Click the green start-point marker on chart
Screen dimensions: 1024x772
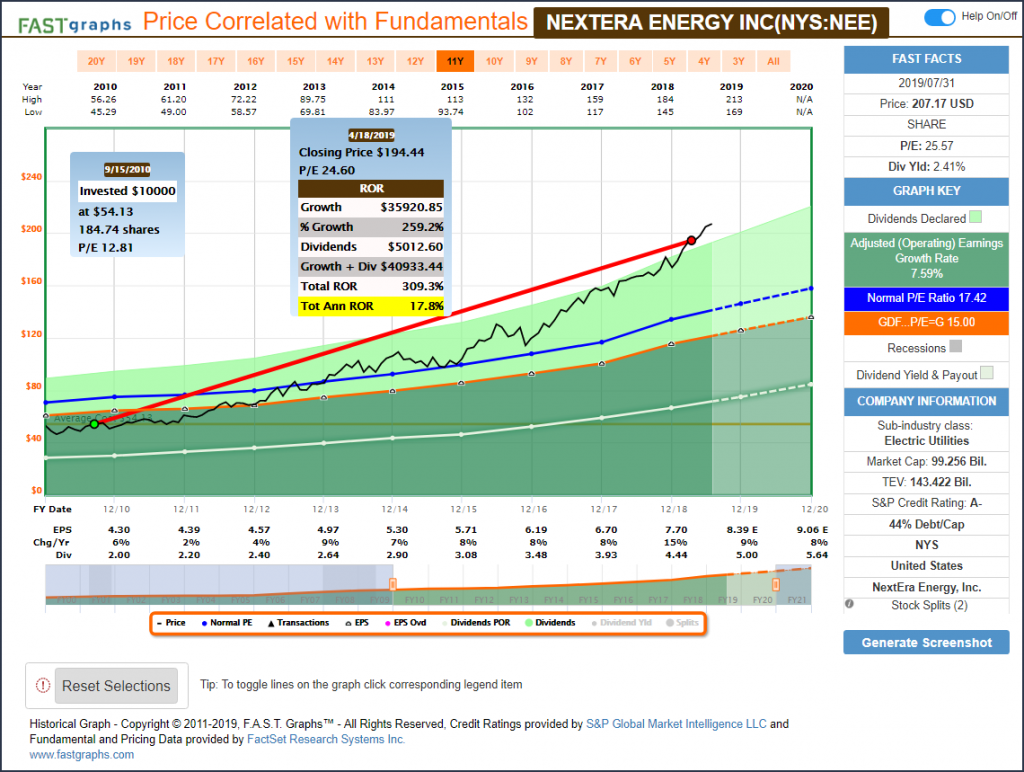(95, 424)
